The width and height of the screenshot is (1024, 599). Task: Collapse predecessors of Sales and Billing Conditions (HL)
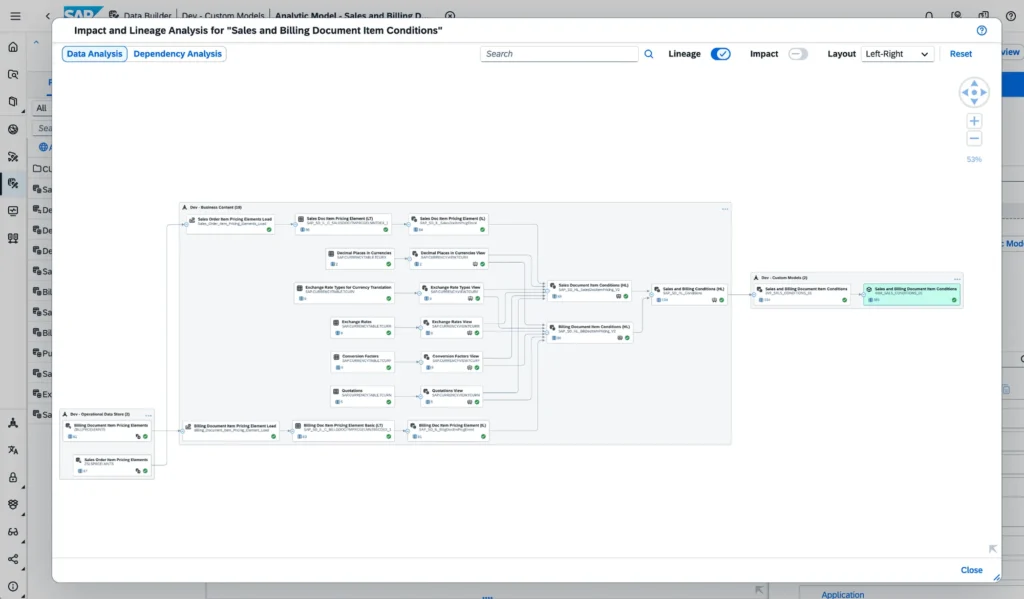point(650,294)
